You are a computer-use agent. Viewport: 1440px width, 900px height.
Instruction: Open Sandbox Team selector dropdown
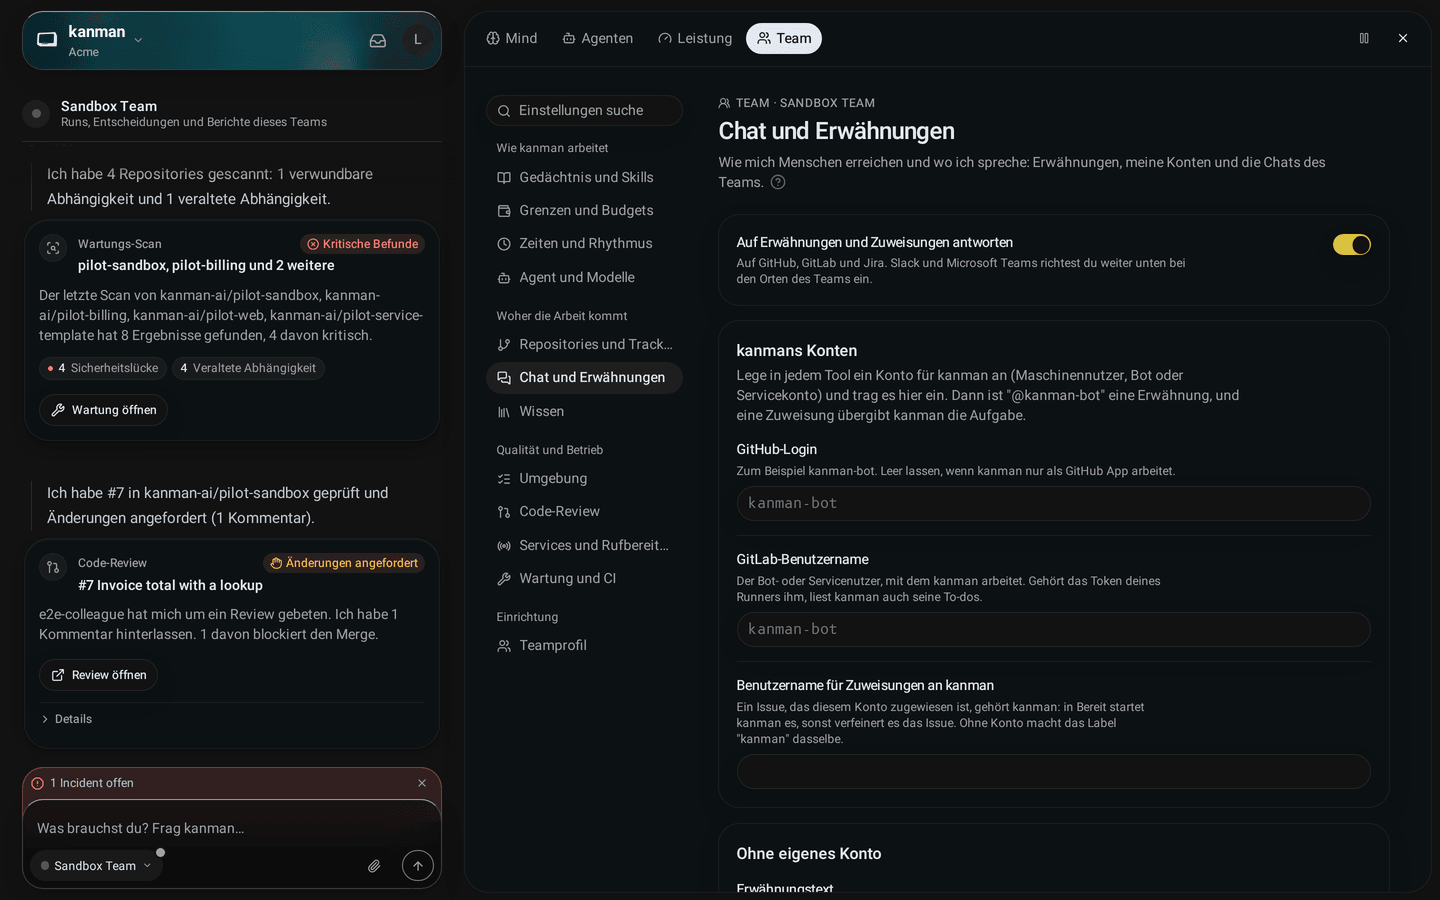pos(96,866)
